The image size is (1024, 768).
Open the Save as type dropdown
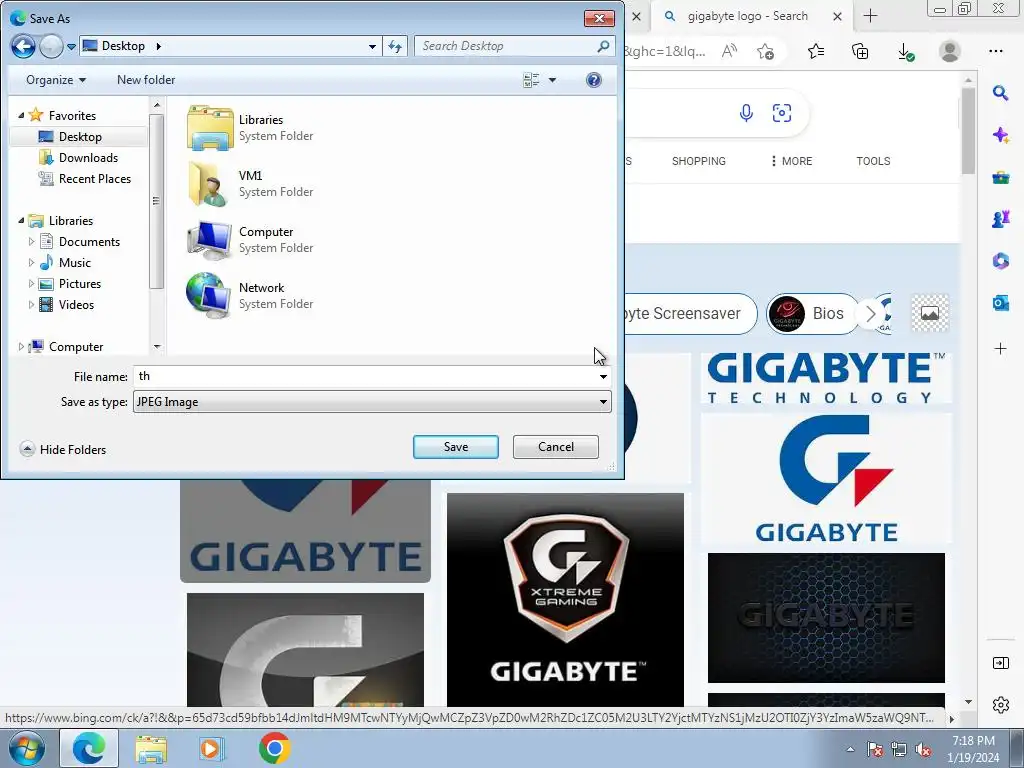372,402
